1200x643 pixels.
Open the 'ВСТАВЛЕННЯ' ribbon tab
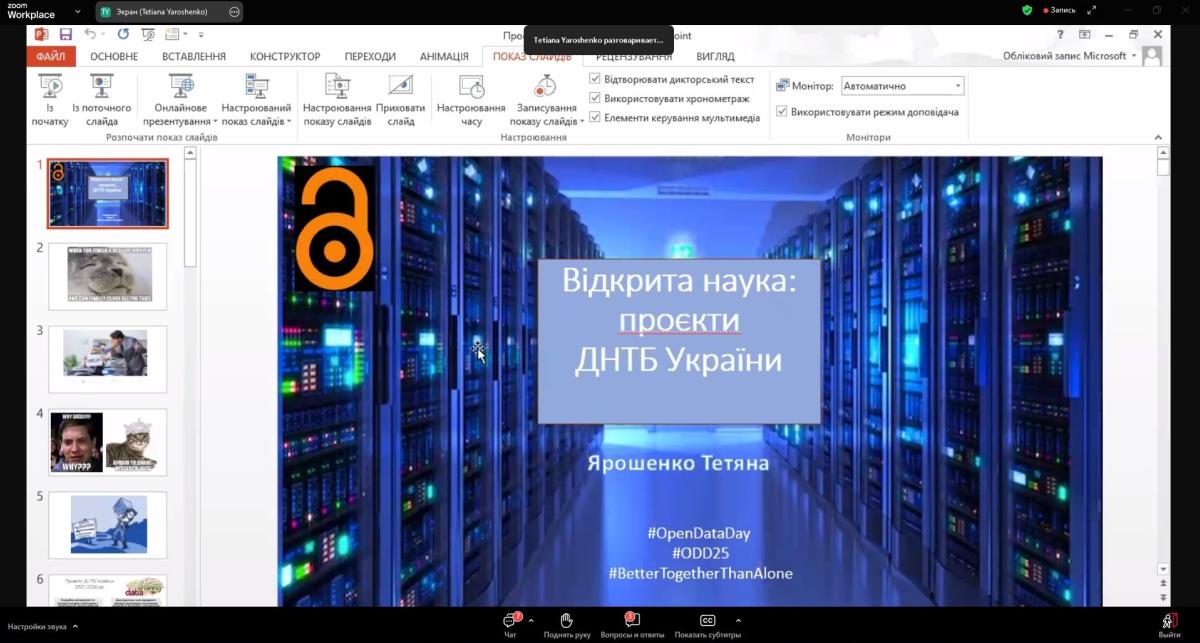click(194, 57)
